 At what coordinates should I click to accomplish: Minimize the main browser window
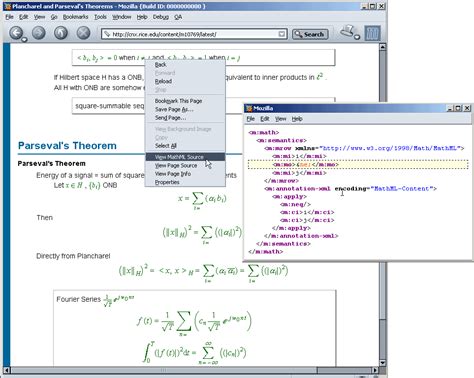pos(365,6)
